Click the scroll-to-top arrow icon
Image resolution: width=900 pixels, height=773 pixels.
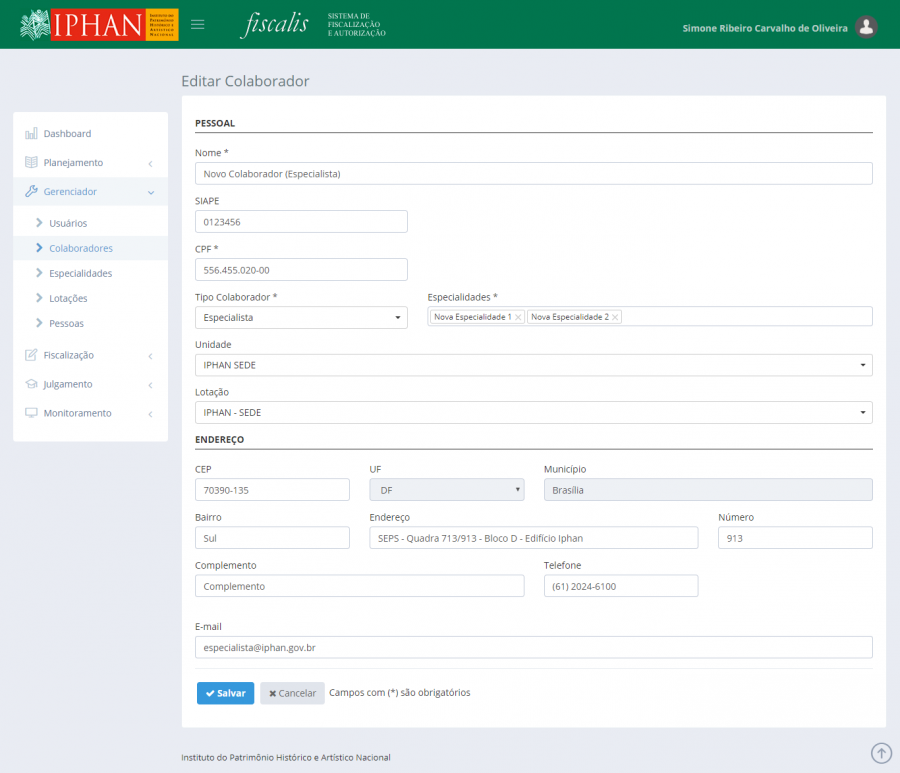pyautogui.click(x=880, y=752)
